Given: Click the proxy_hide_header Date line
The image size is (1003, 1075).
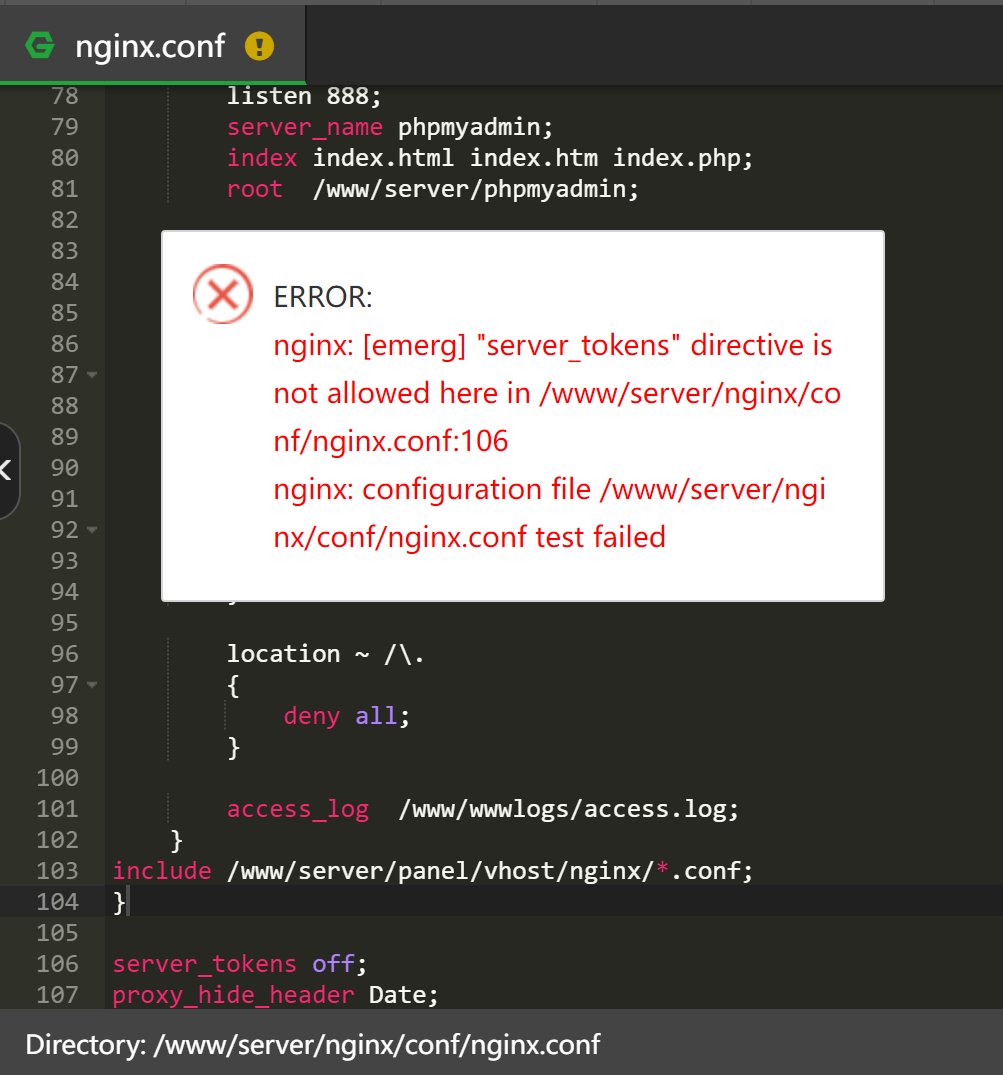Looking at the screenshot, I should pos(275,995).
